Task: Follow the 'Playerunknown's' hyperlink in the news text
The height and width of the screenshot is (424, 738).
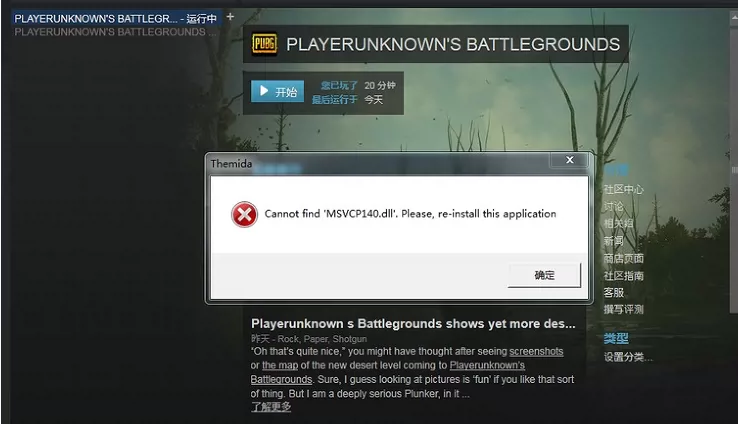Action: (487, 365)
